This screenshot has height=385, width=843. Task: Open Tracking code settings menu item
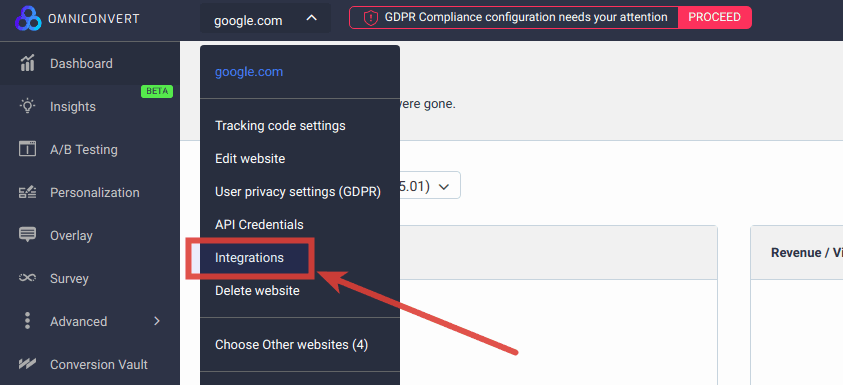(280, 126)
